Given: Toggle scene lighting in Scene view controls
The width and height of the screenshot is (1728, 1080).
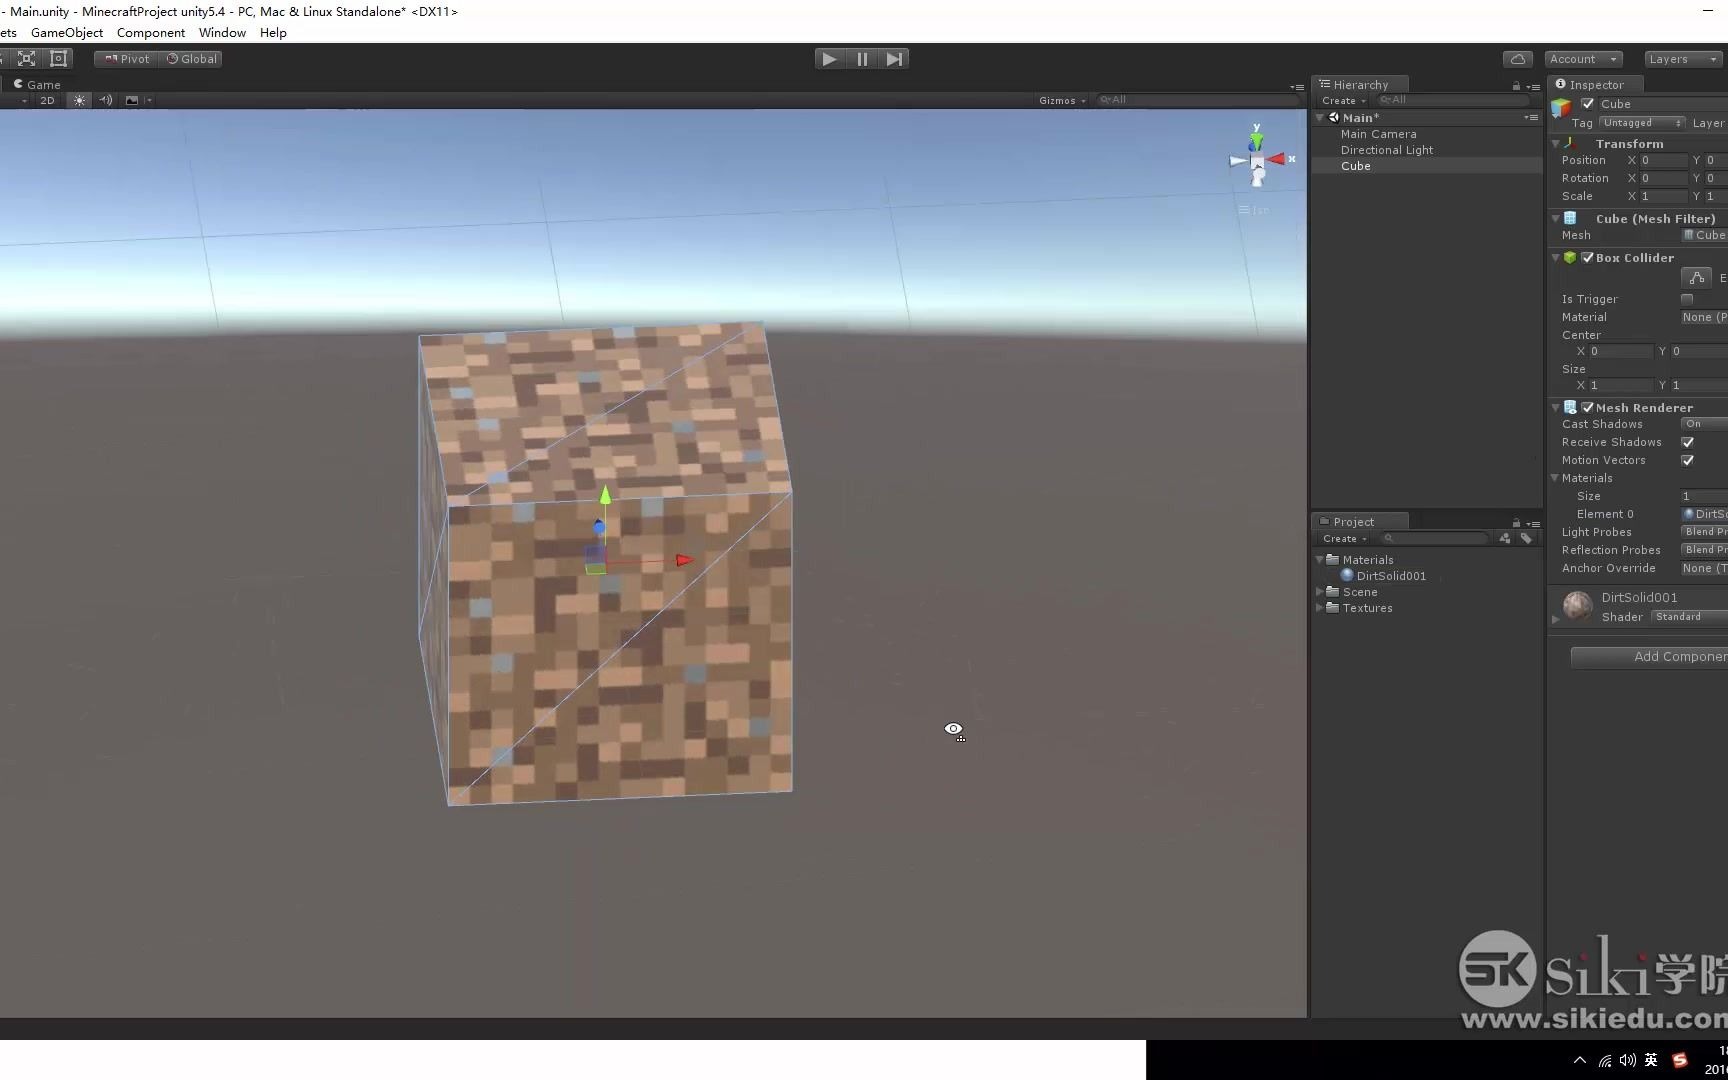Looking at the screenshot, I should click(x=79, y=101).
